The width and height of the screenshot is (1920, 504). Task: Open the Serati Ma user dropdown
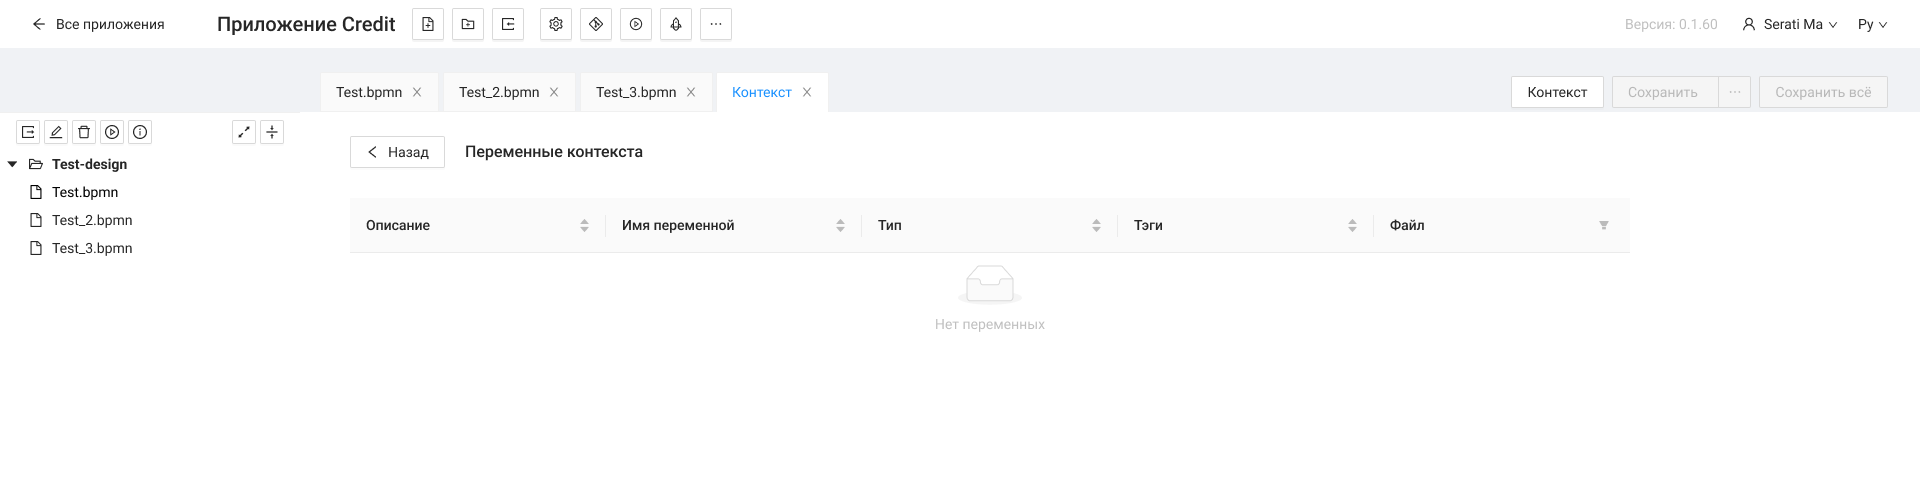click(1790, 24)
